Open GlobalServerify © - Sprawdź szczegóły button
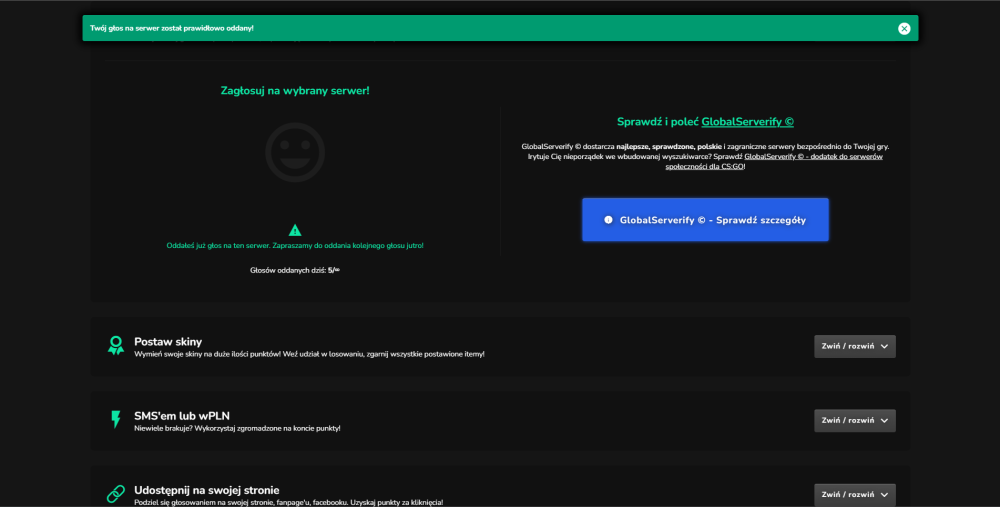This screenshot has width=1000, height=507. (x=705, y=219)
